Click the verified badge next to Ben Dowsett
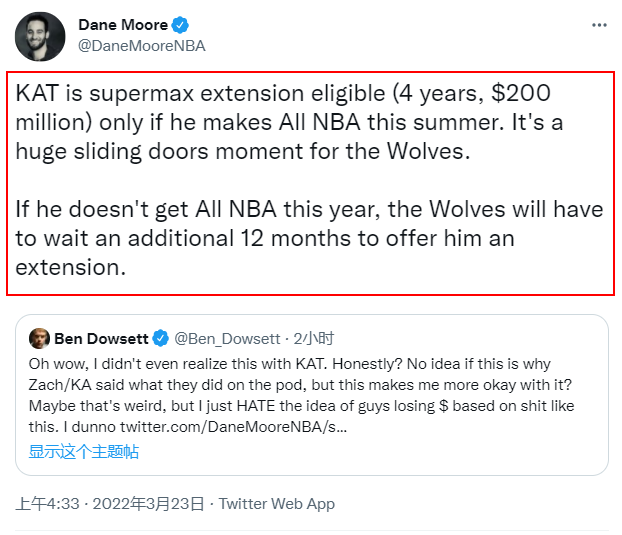Screen dimensions: 622x535 (160, 338)
